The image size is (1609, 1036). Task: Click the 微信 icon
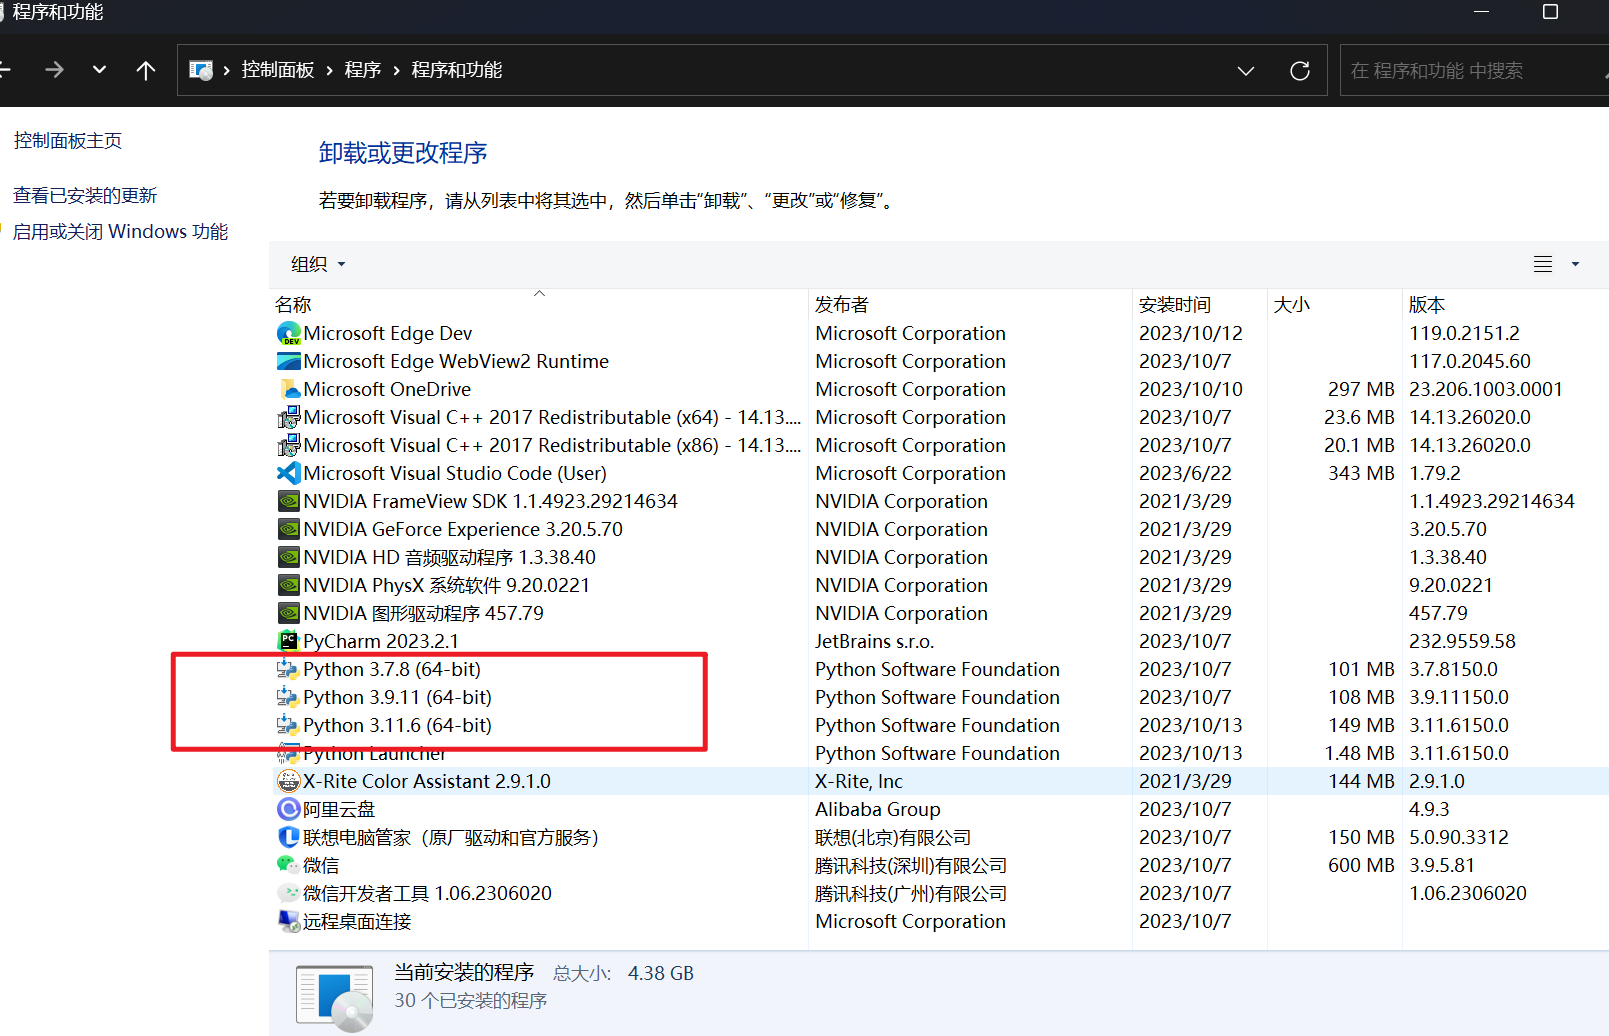(289, 865)
